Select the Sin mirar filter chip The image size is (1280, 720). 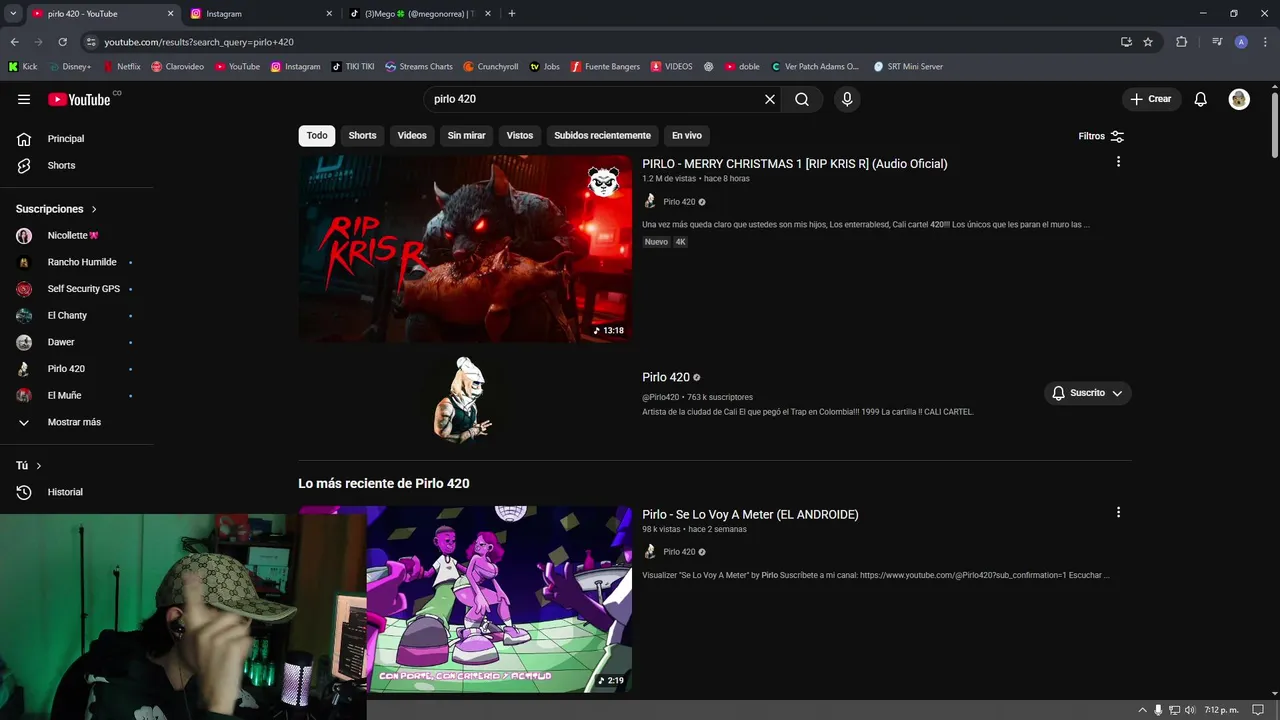[x=466, y=135]
